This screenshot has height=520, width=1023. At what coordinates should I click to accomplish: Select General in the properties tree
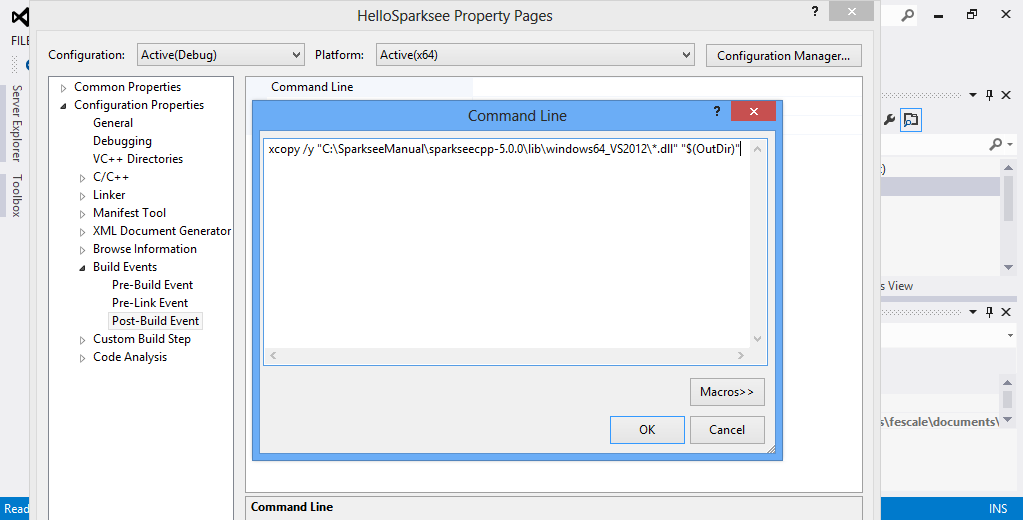coord(113,123)
